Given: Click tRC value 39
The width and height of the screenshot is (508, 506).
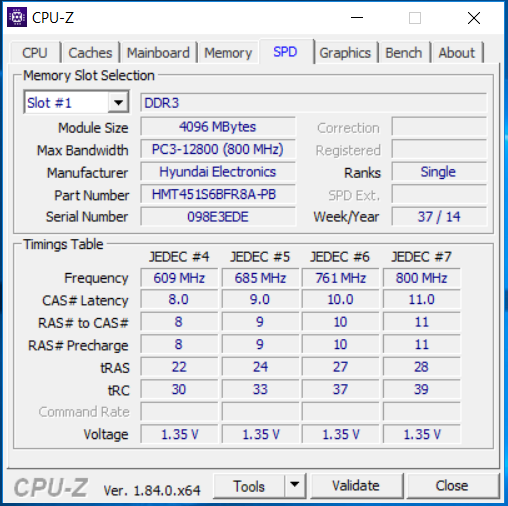Looking at the screenshot, I should click(422, 389).
